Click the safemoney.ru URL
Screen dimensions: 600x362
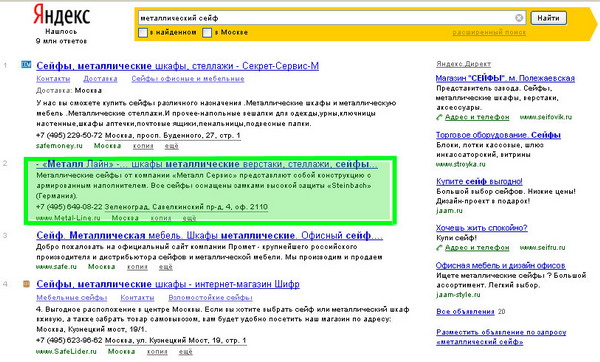click(x=59, y=146)
